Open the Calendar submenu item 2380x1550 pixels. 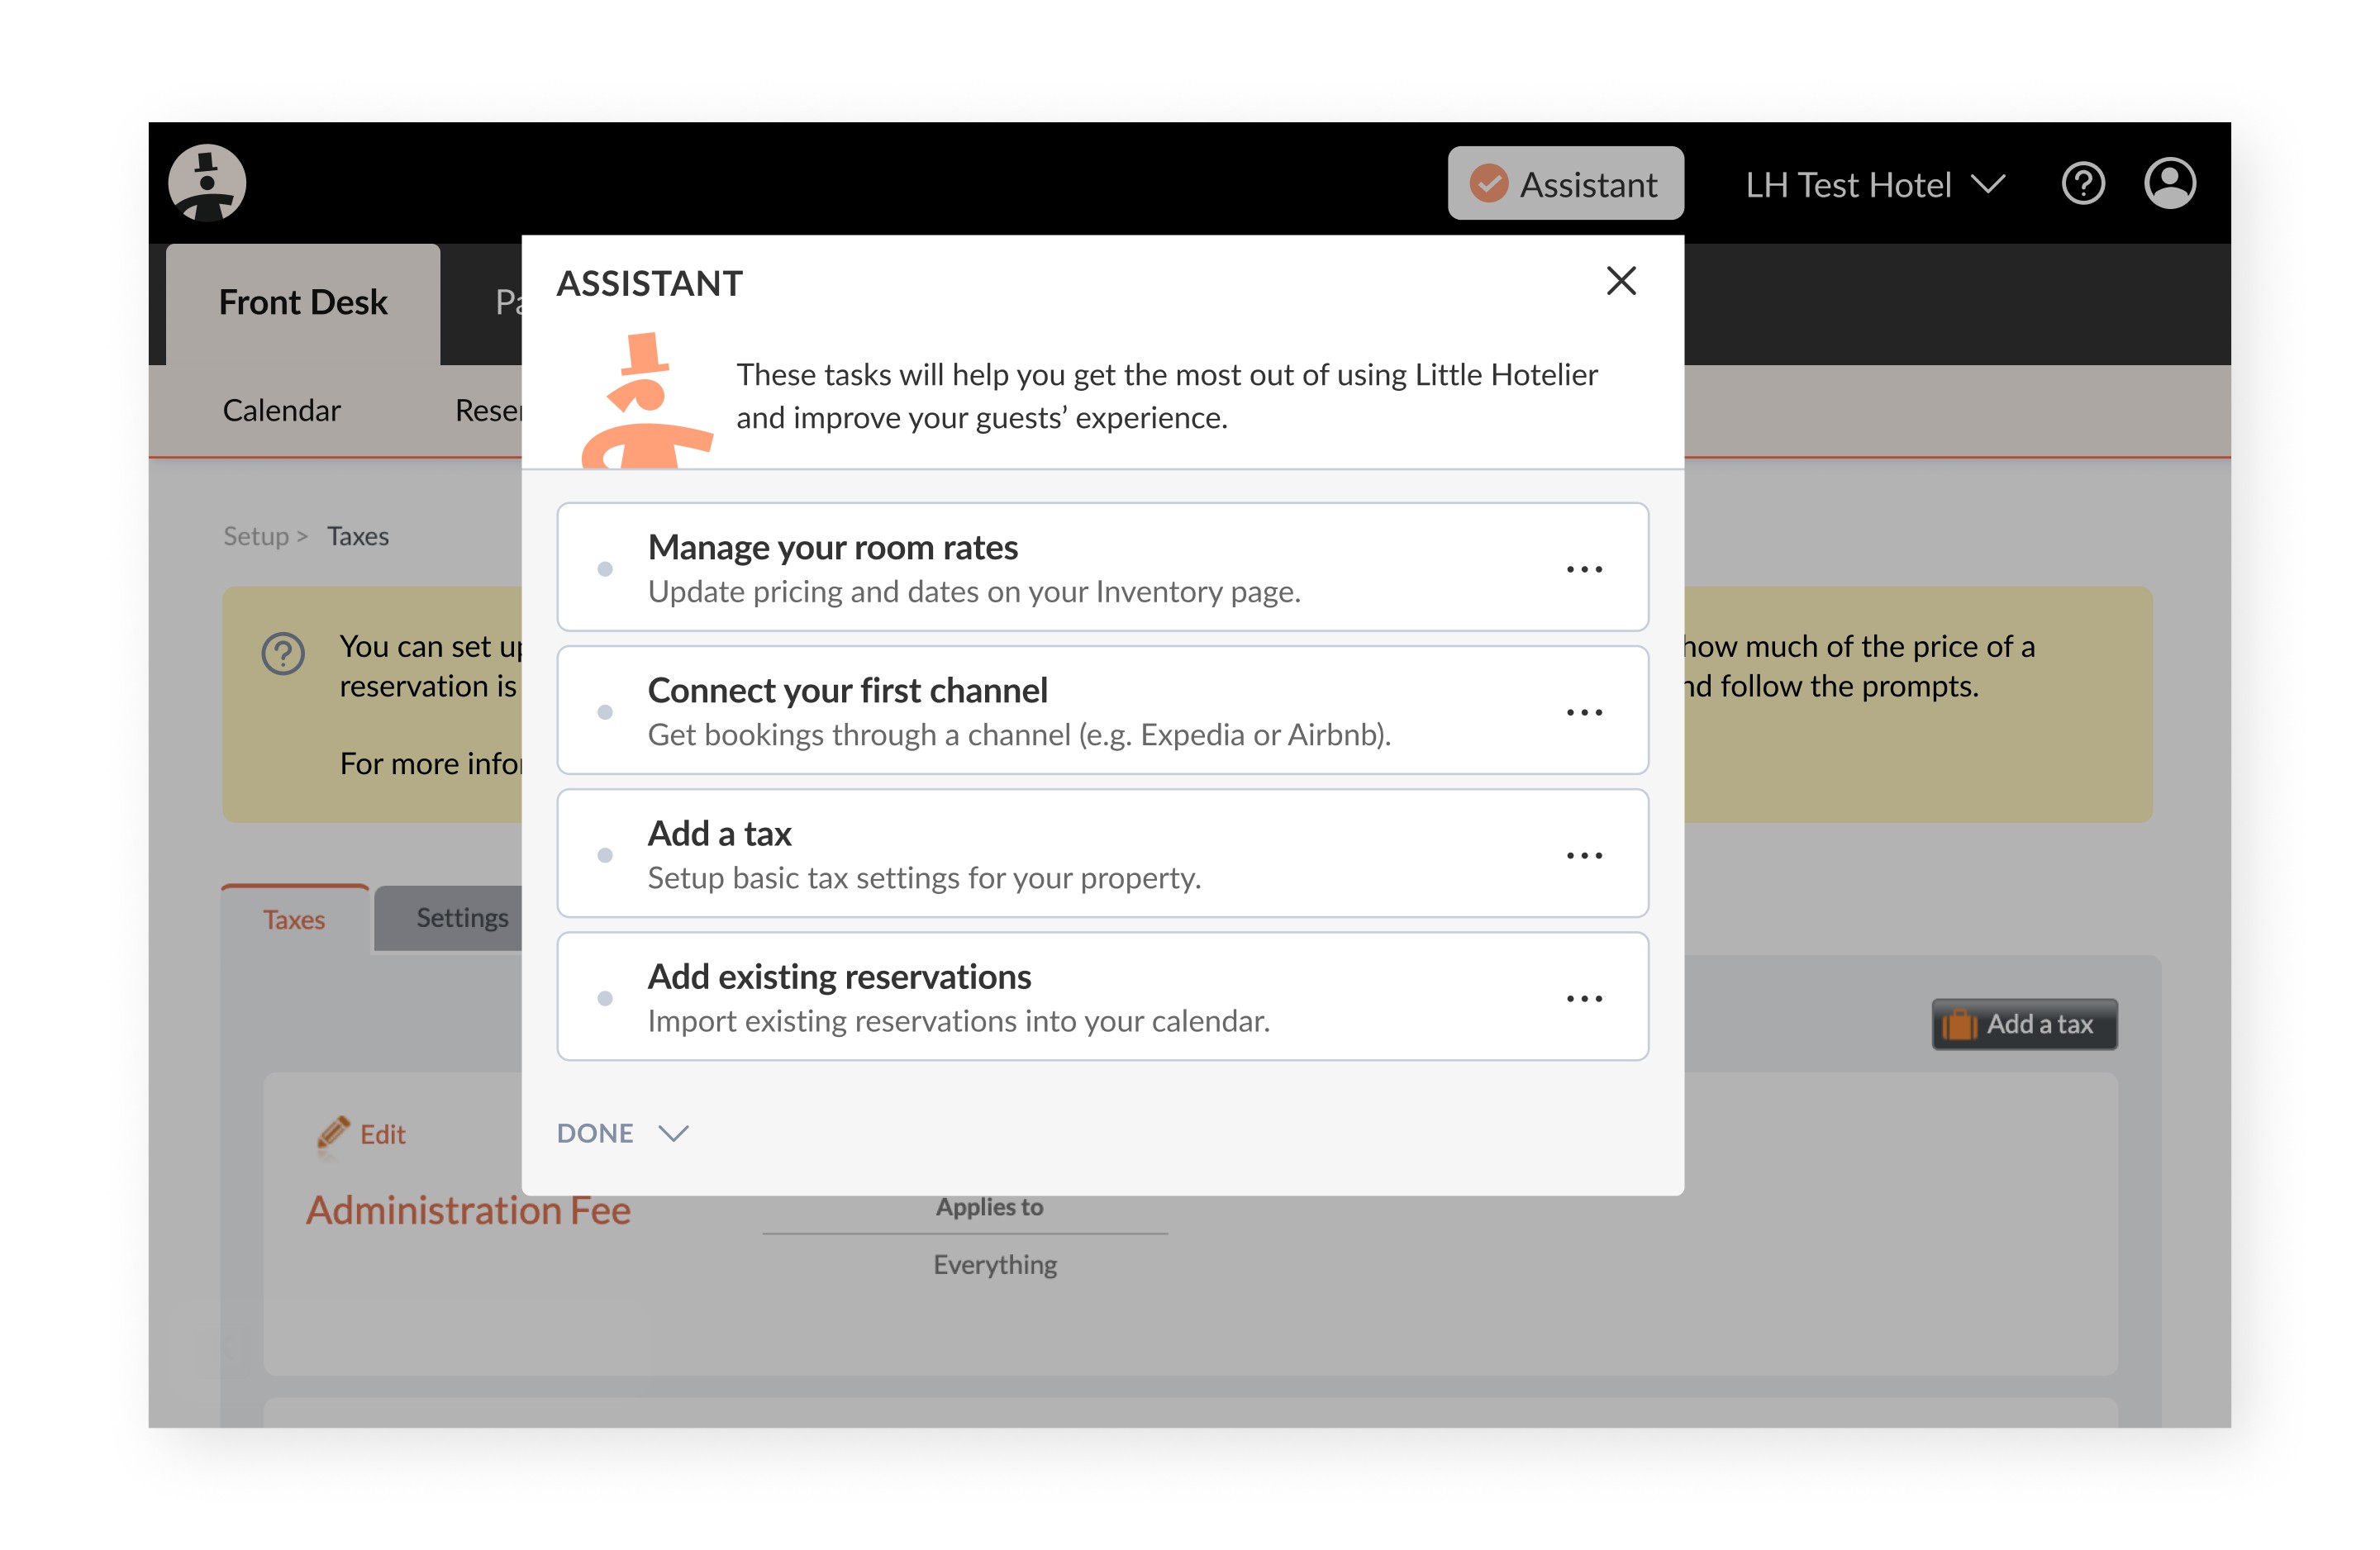click(281, 410)
